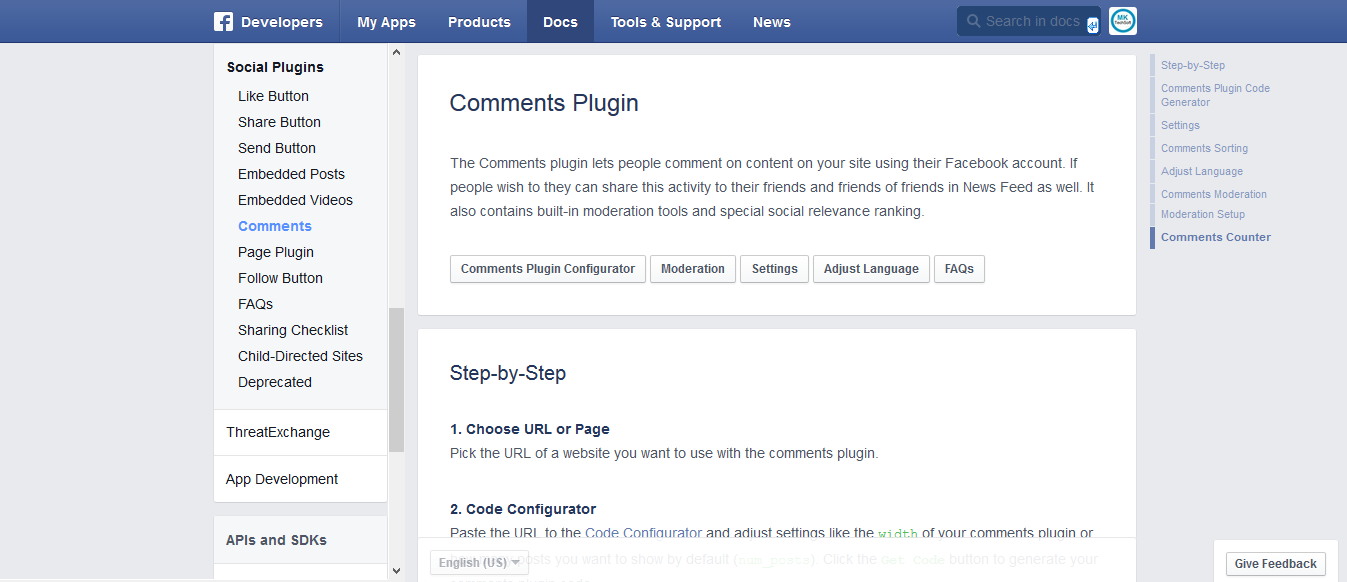Click the Social Plugins sidebar heading
Screen dimensions: 1347x582
tap(275, 67)
